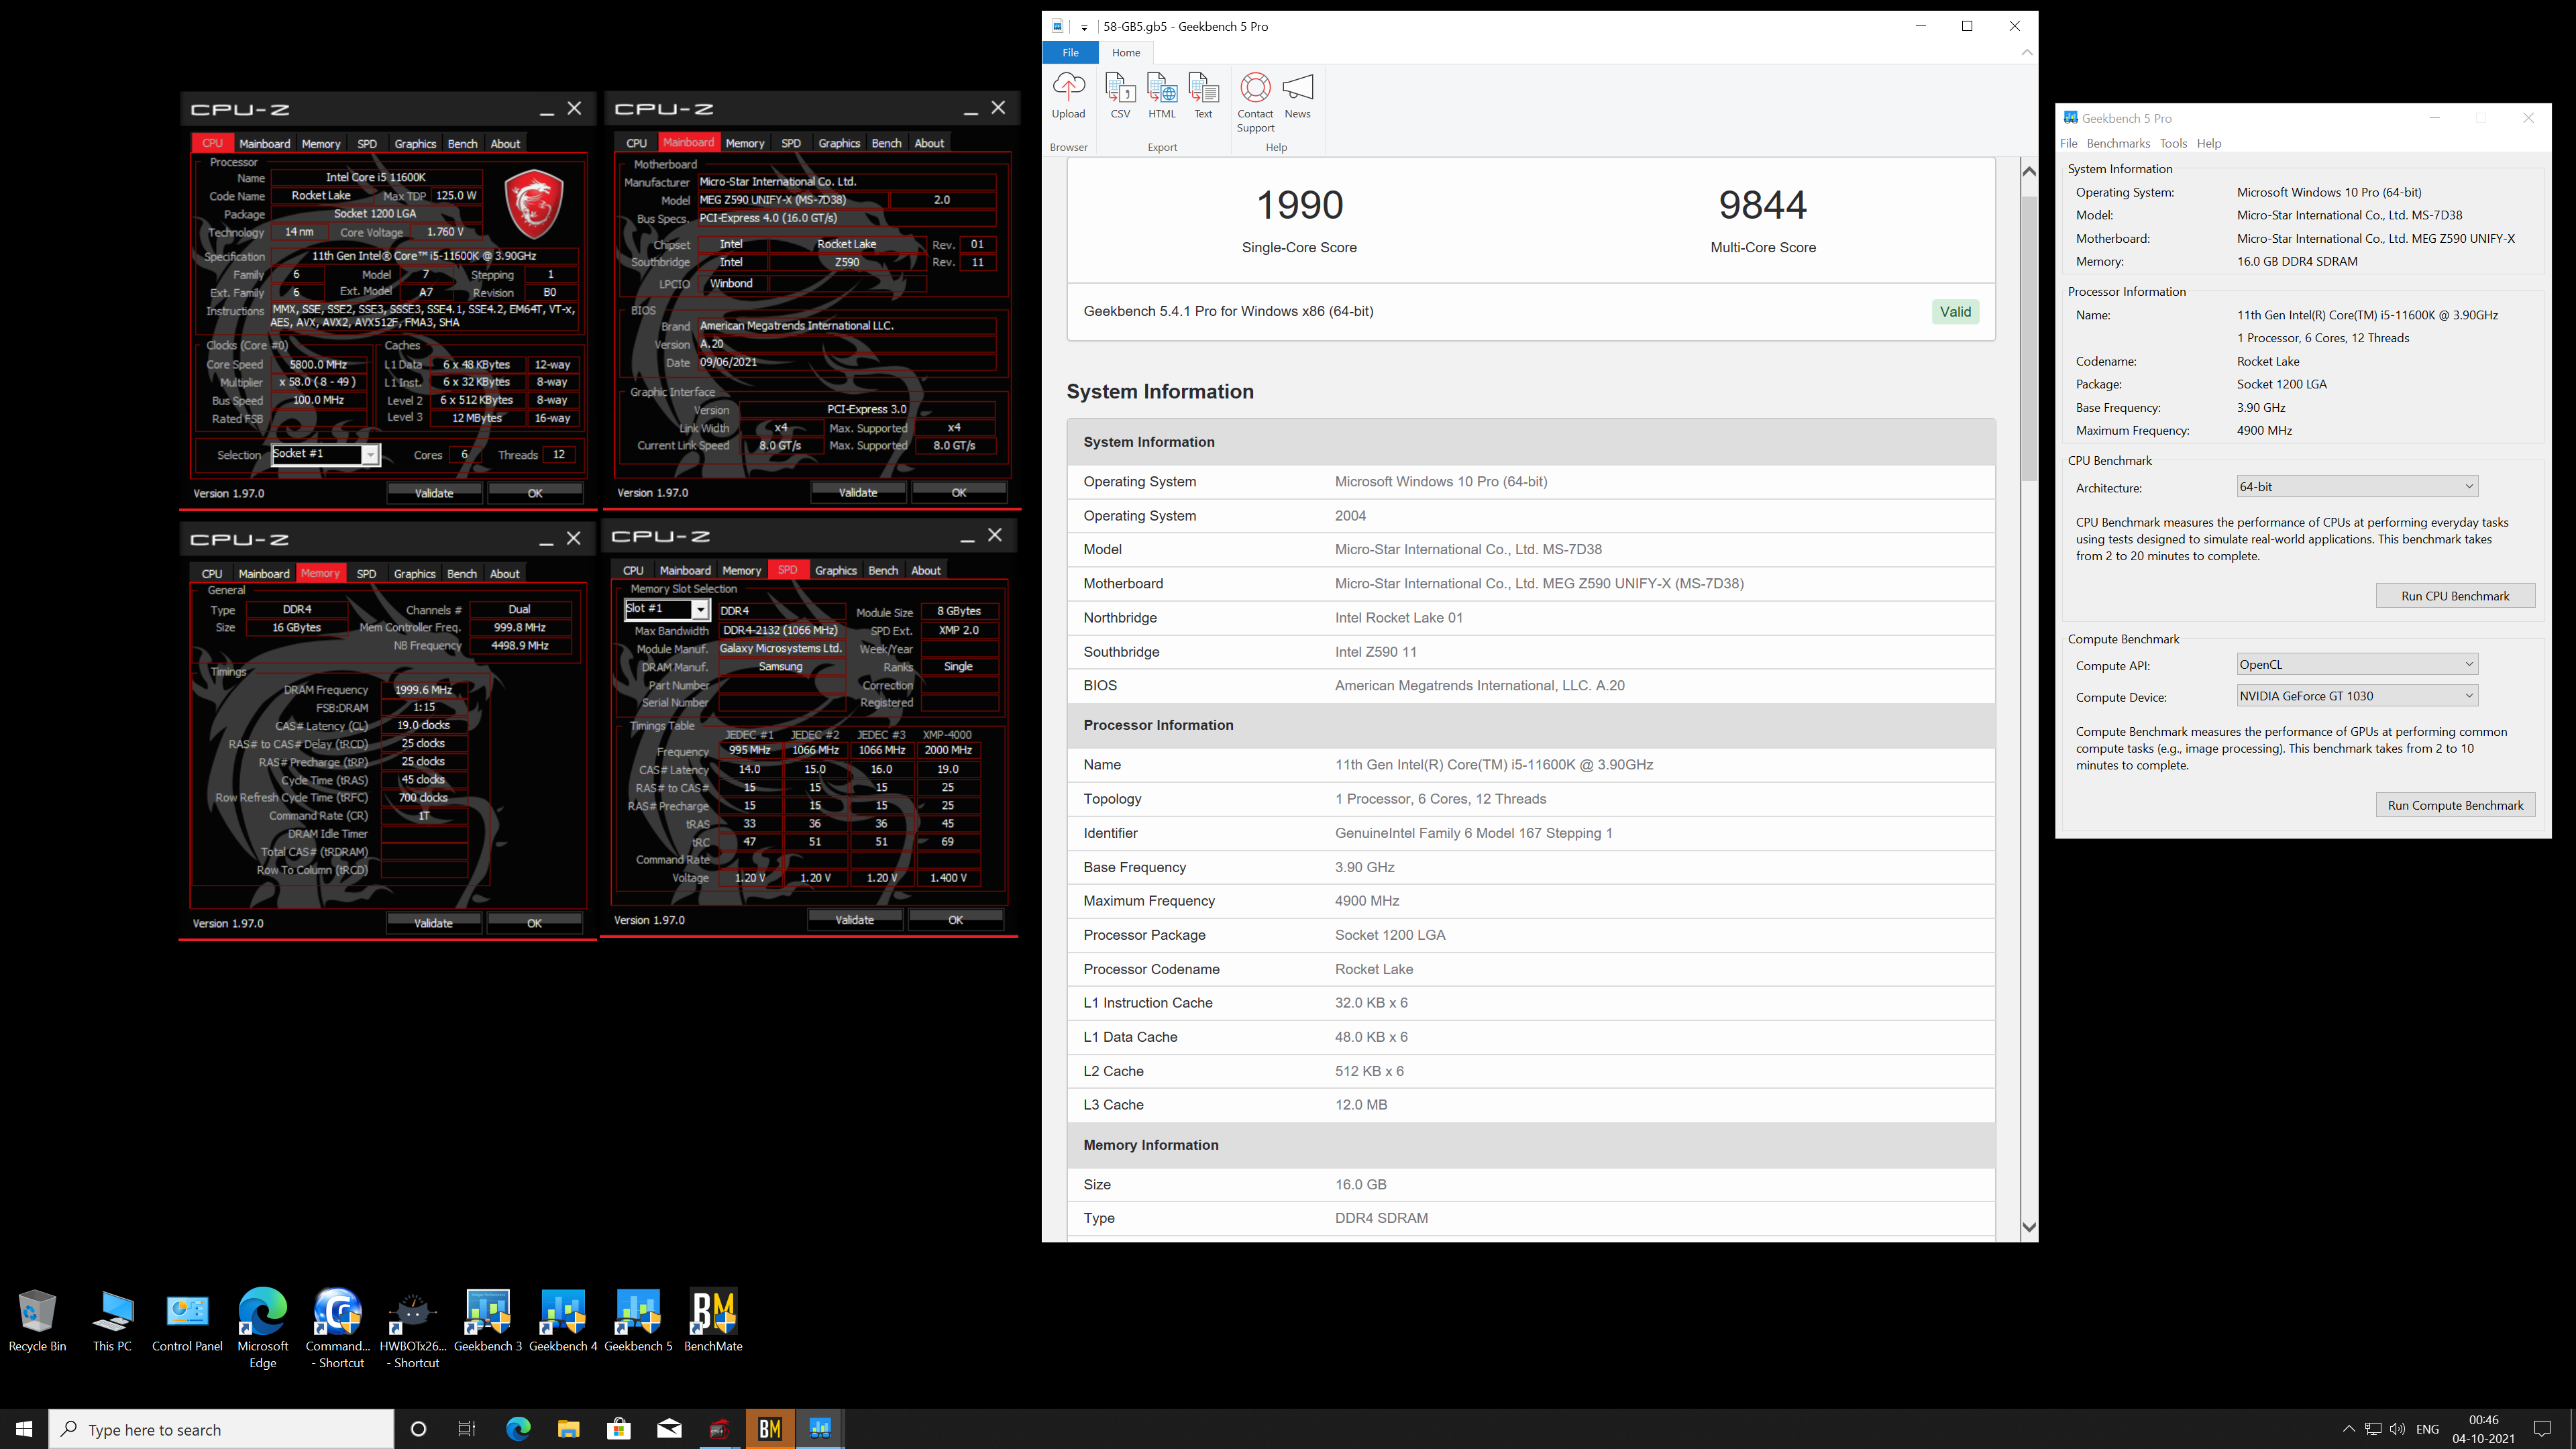Click OK in the Mainboard CPU-Z window

coord(959,492)
